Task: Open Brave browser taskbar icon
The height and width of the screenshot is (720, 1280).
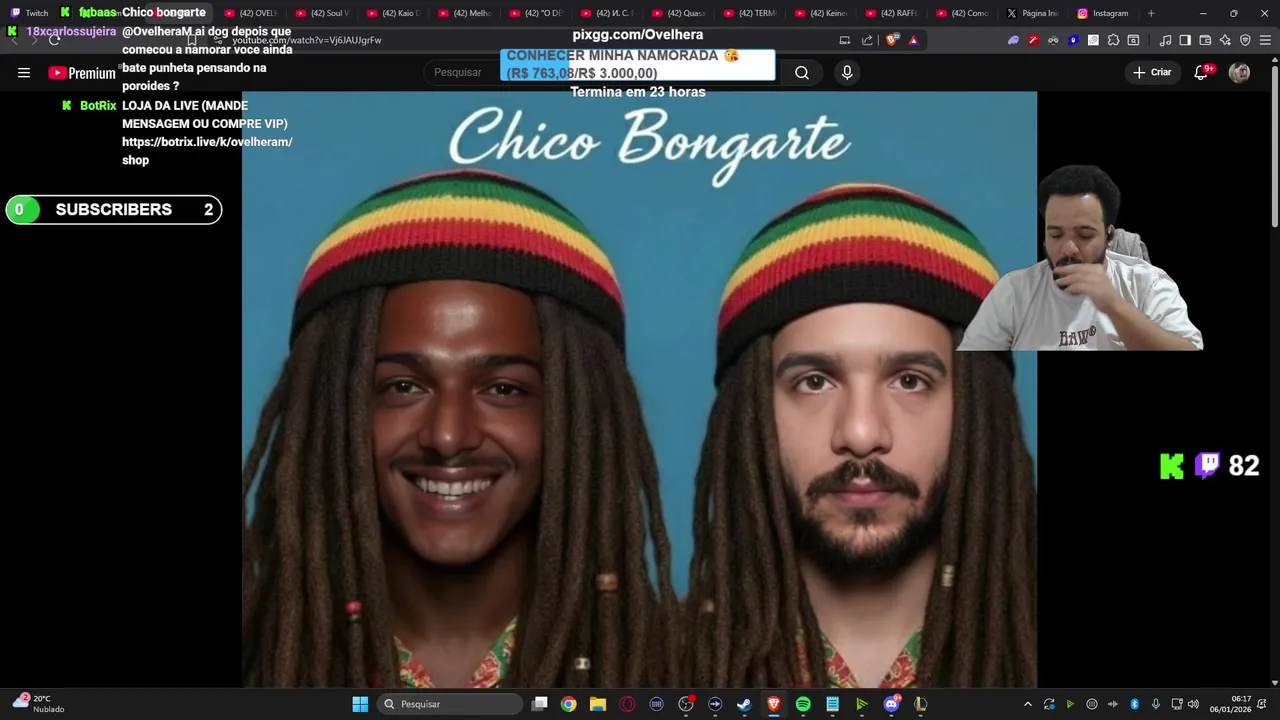Action: [774, 704]
